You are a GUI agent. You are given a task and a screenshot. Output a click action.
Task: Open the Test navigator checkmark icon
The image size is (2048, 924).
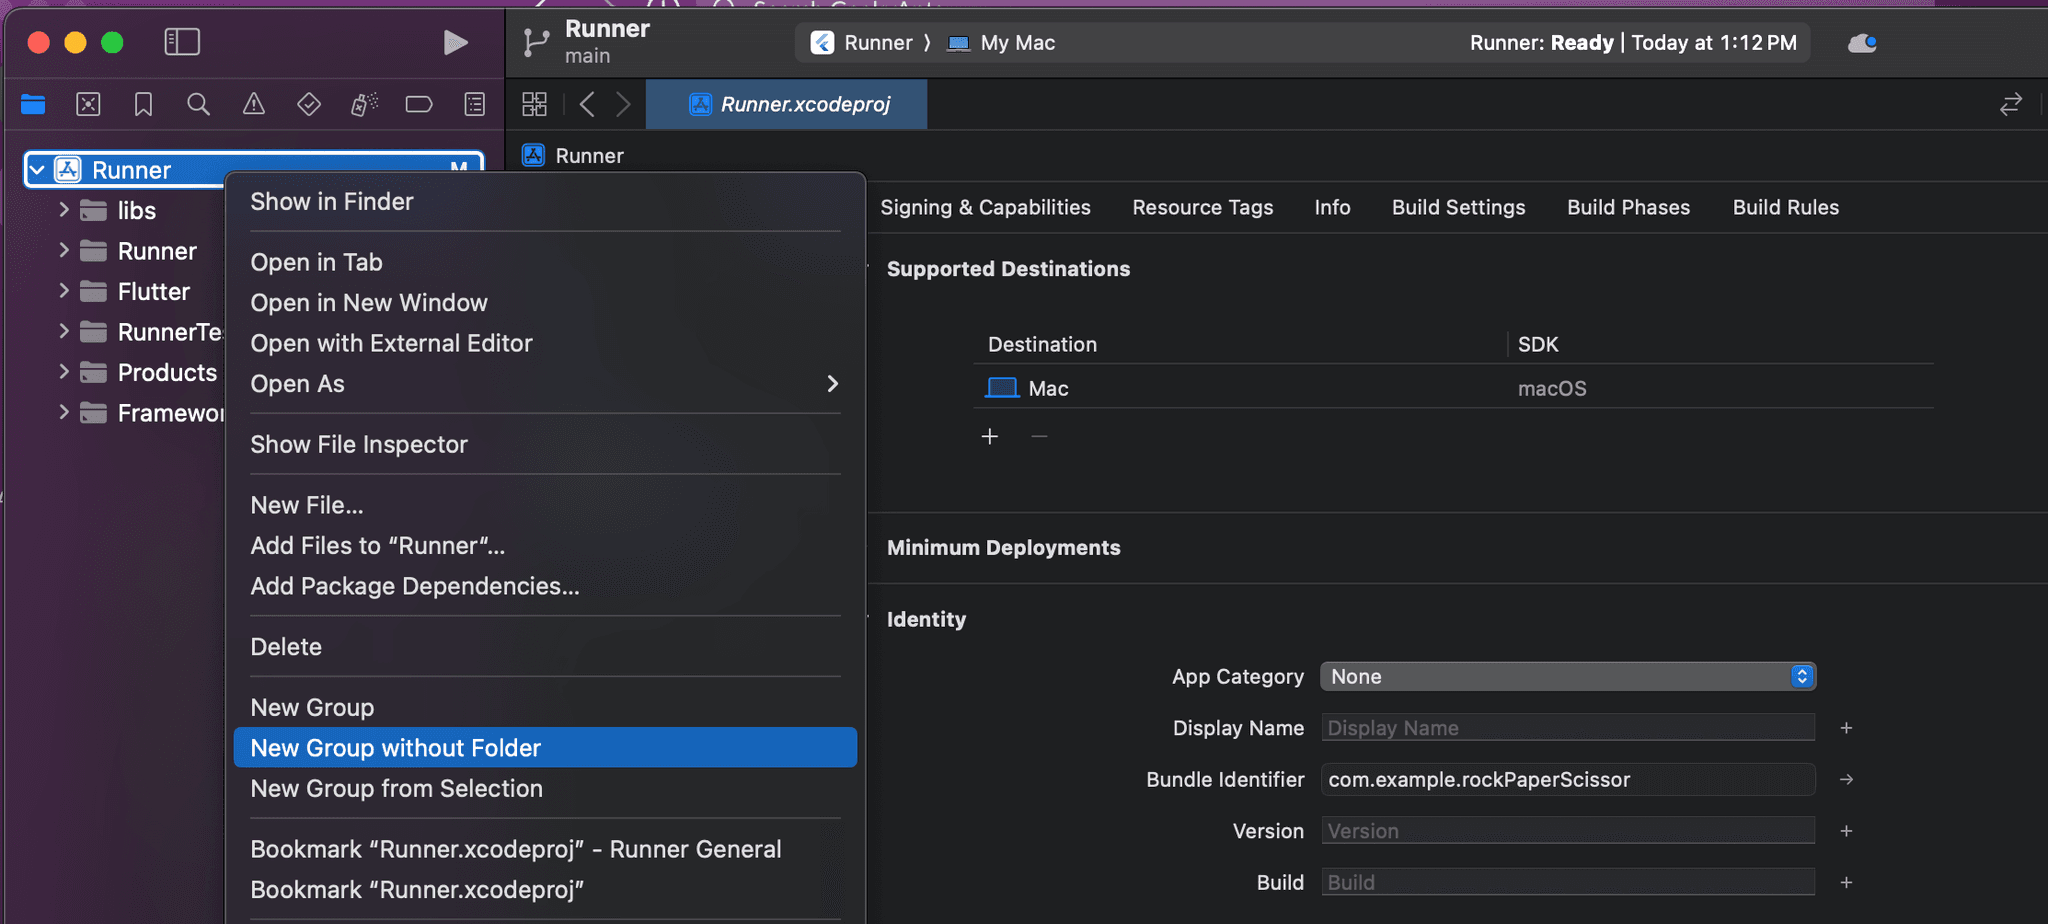click(309, 103)
